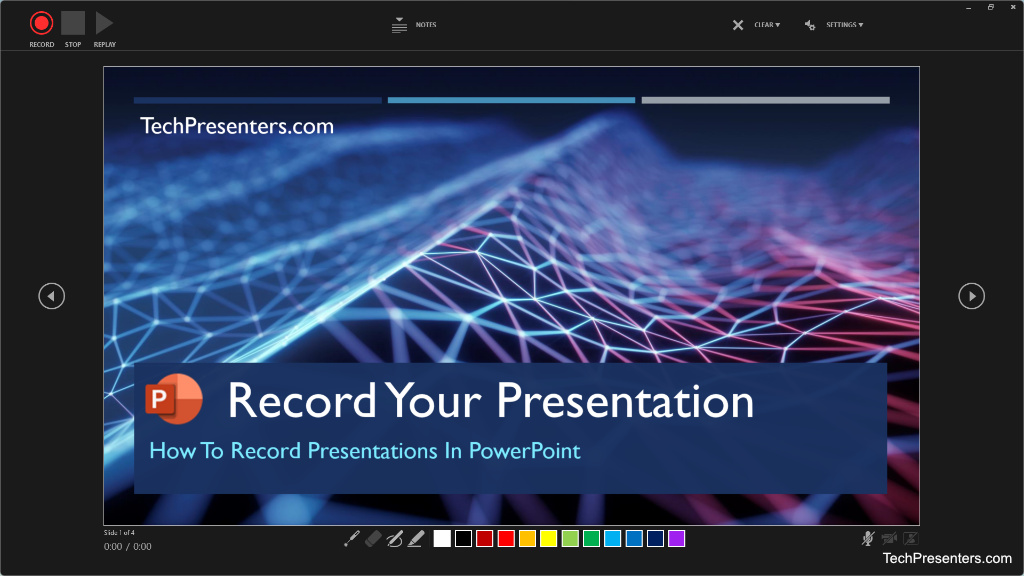Choose the light blue ink color
This screenshot has height=576, width=1024.
coord(613,539)
